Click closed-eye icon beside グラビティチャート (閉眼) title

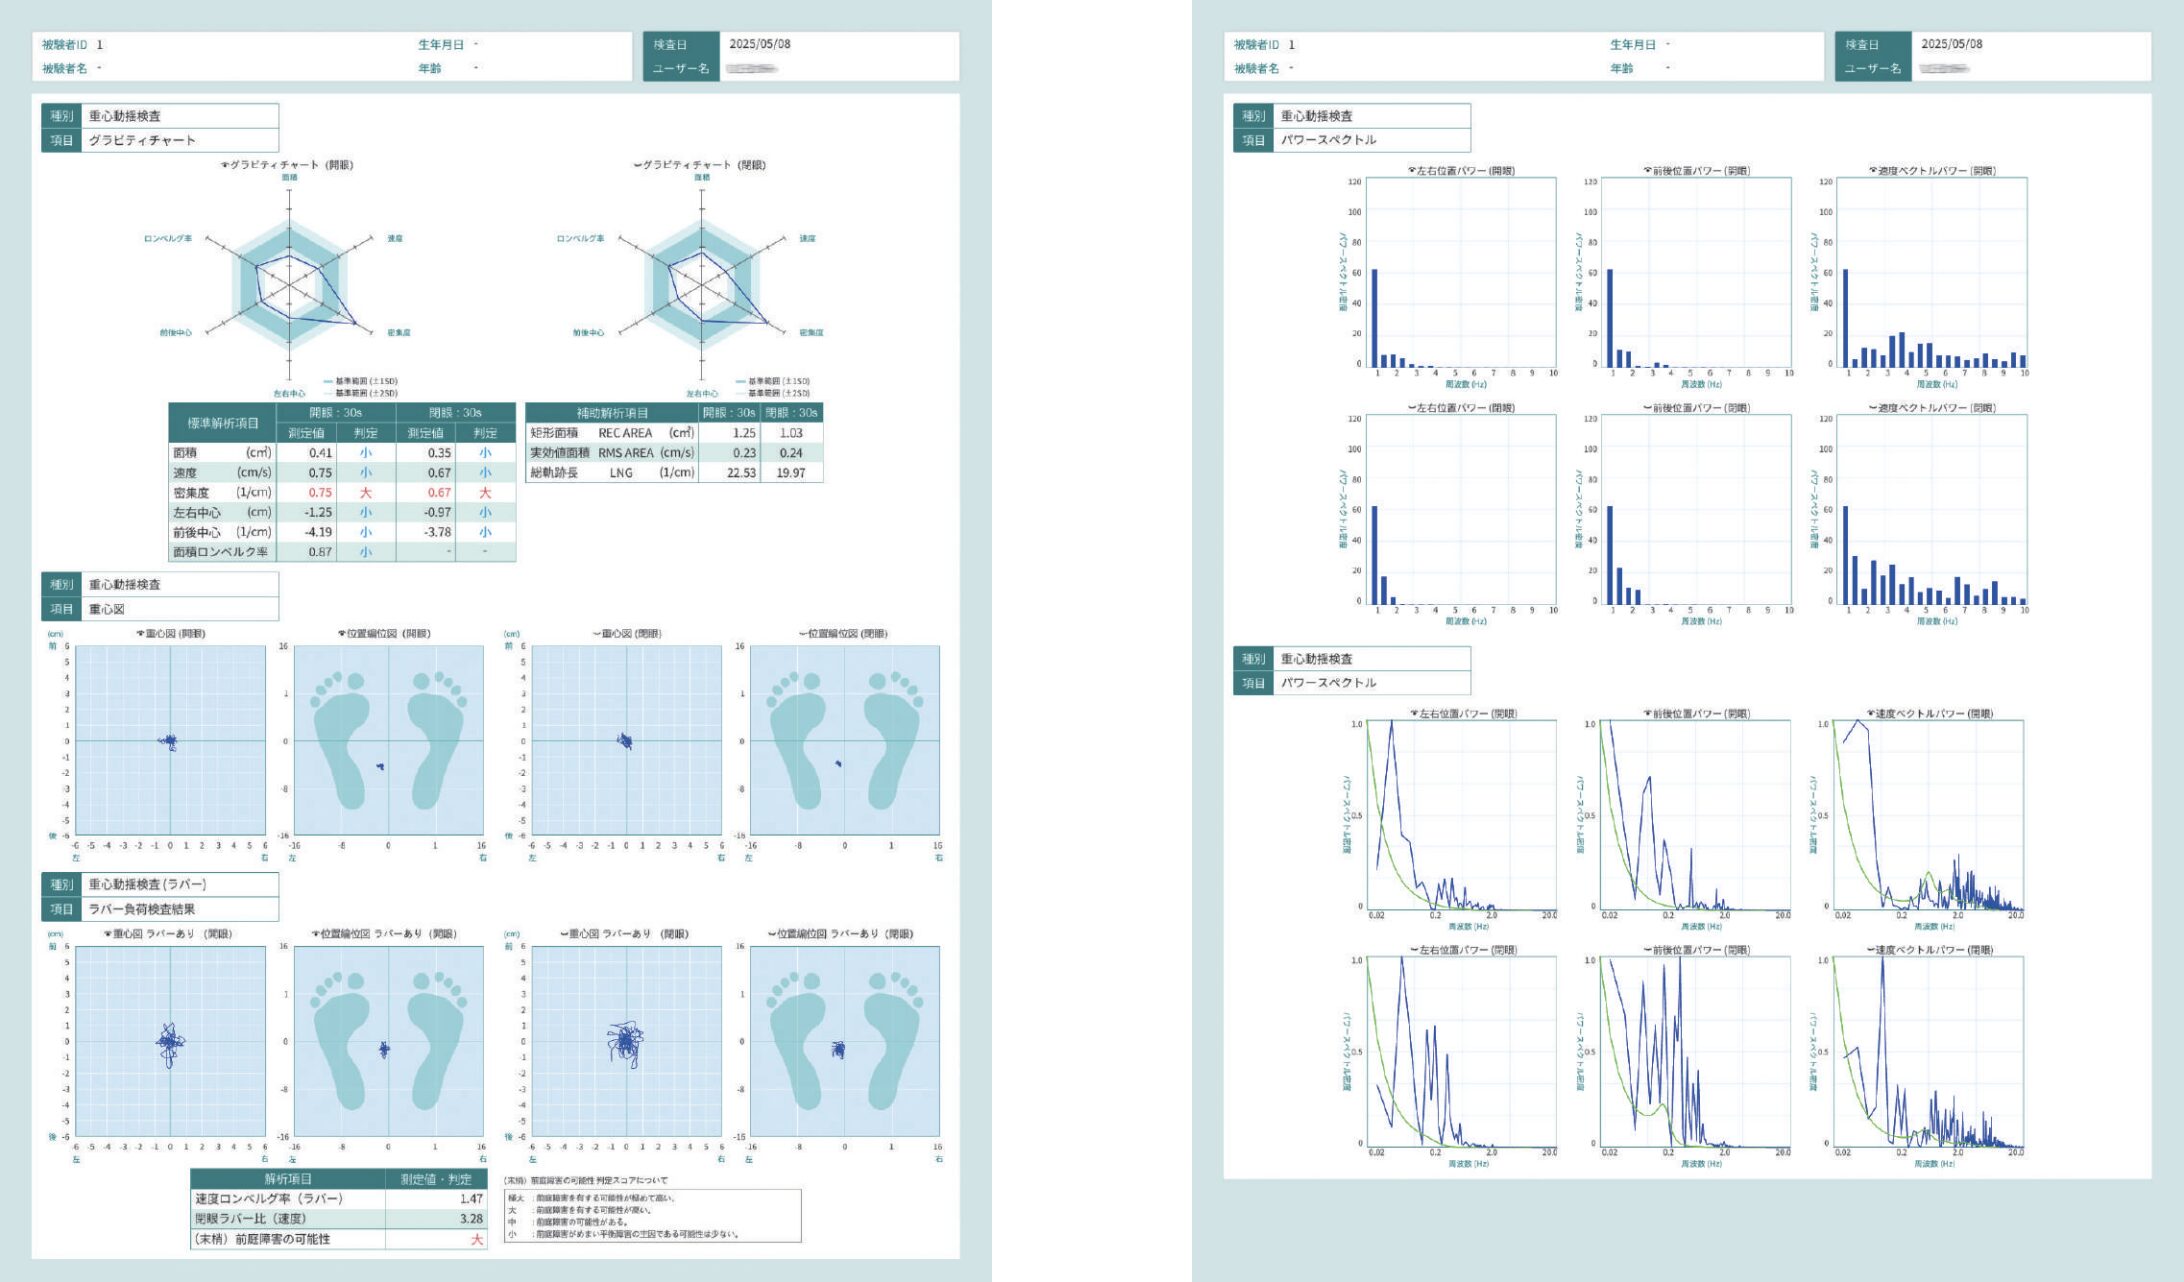point(637,165)
